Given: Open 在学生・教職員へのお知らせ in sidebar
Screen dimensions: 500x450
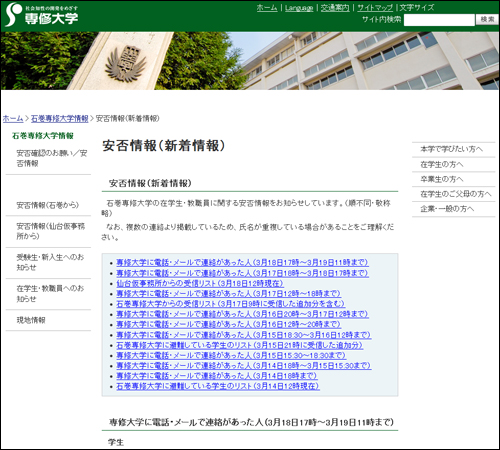Looking at the screenshot, I should [50, 293].
